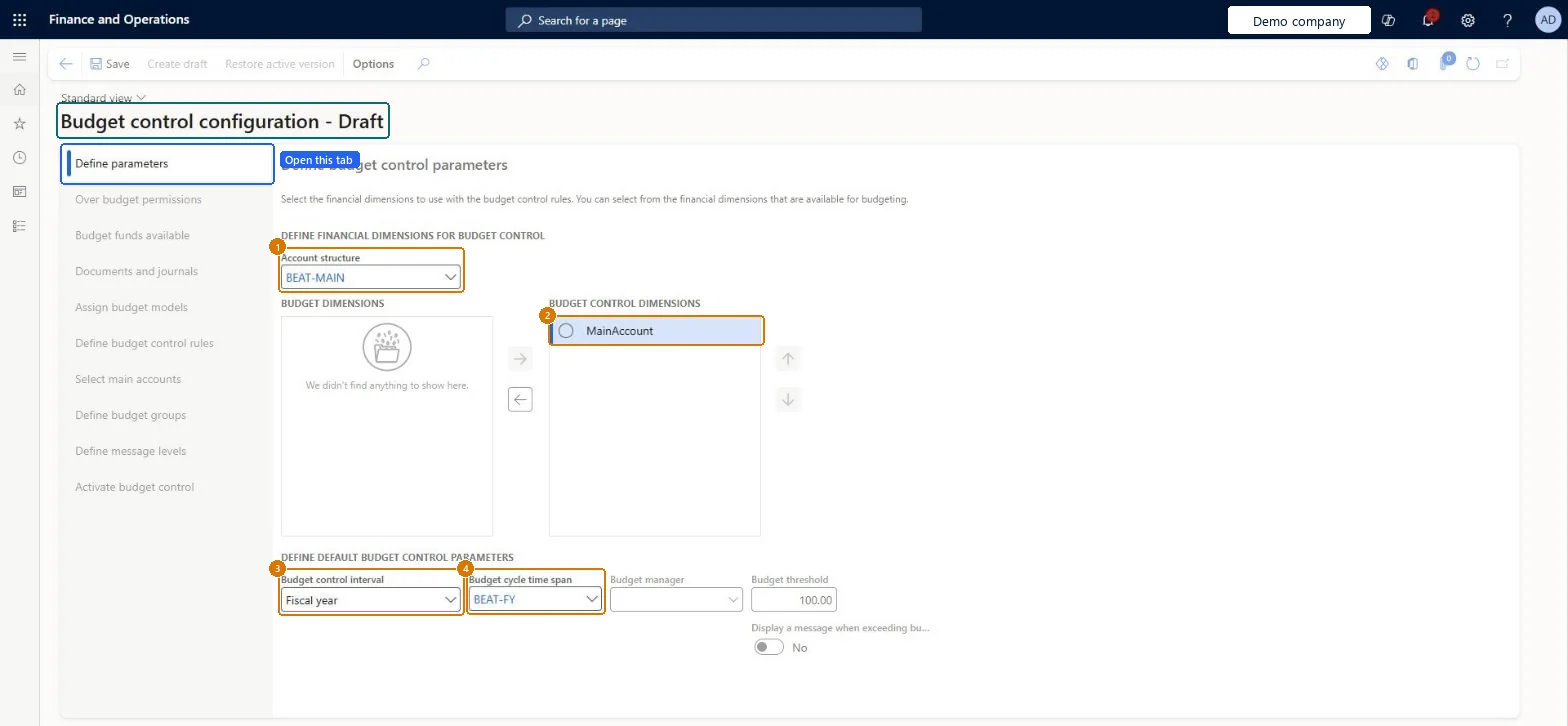Expand the Standard view selector
Screen dimensions: 1568x726
(104, 98)
